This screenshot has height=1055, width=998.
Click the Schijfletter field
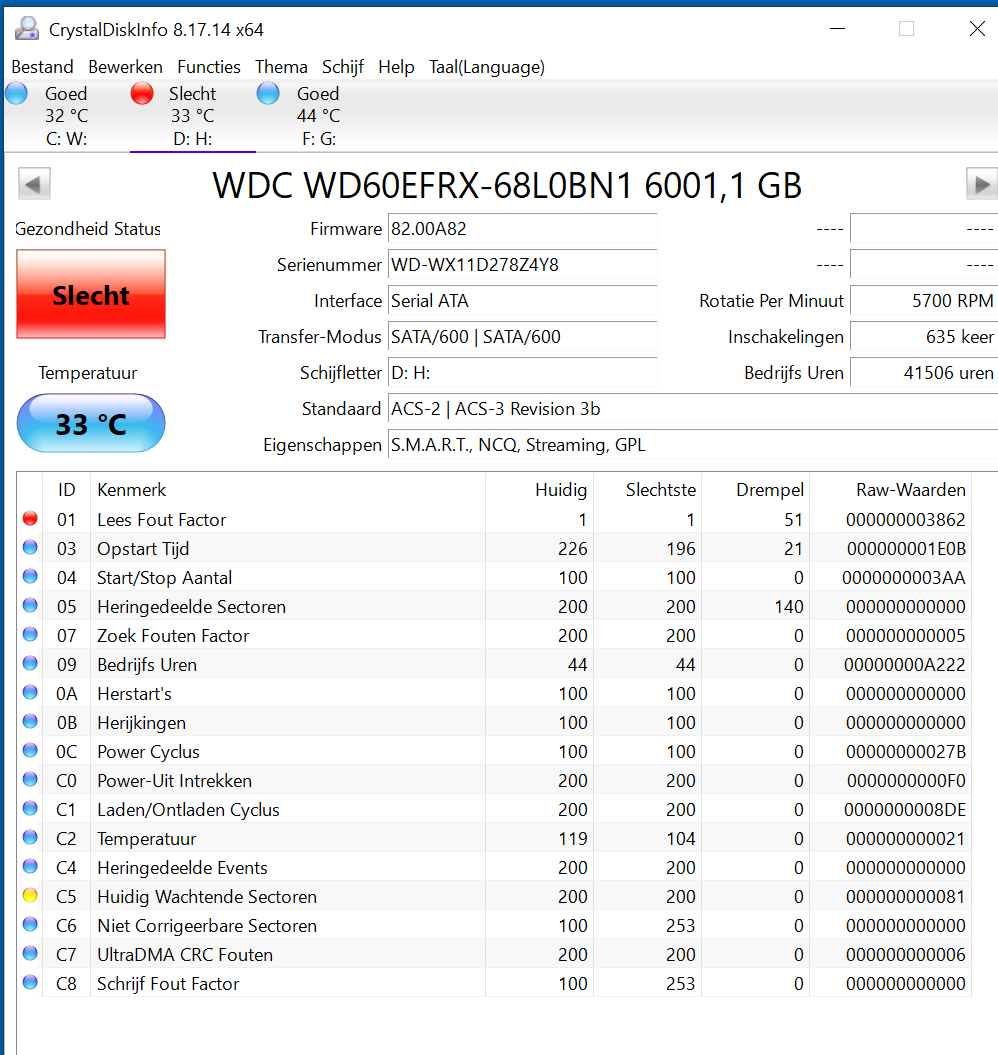tap(522, 373)
